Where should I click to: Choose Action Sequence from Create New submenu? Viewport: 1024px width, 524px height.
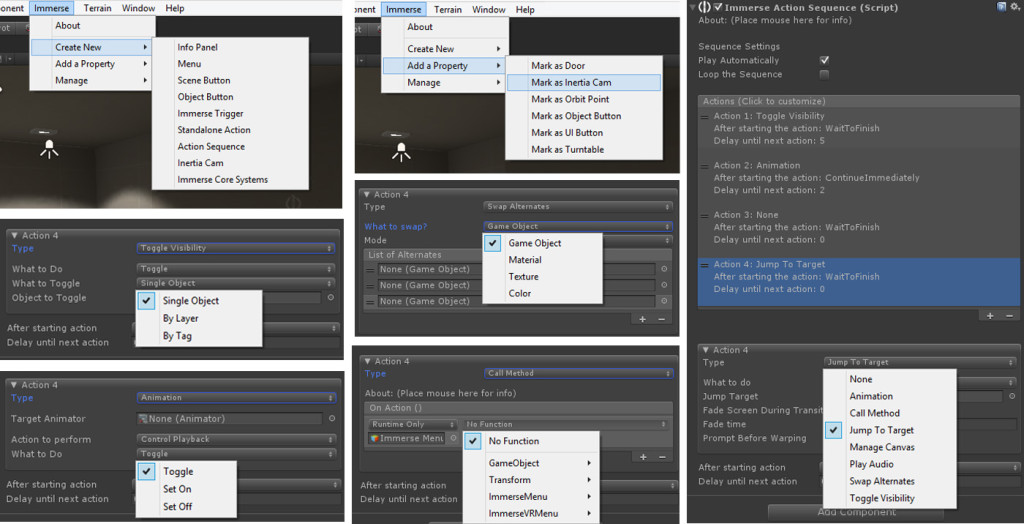(x=230, y=146)
